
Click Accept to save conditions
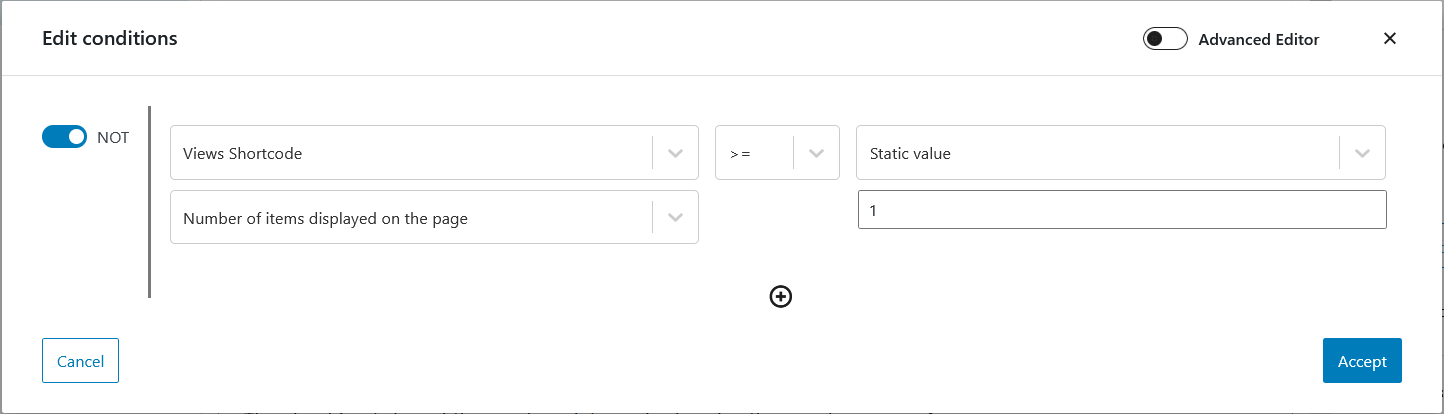coord(1362,361)
